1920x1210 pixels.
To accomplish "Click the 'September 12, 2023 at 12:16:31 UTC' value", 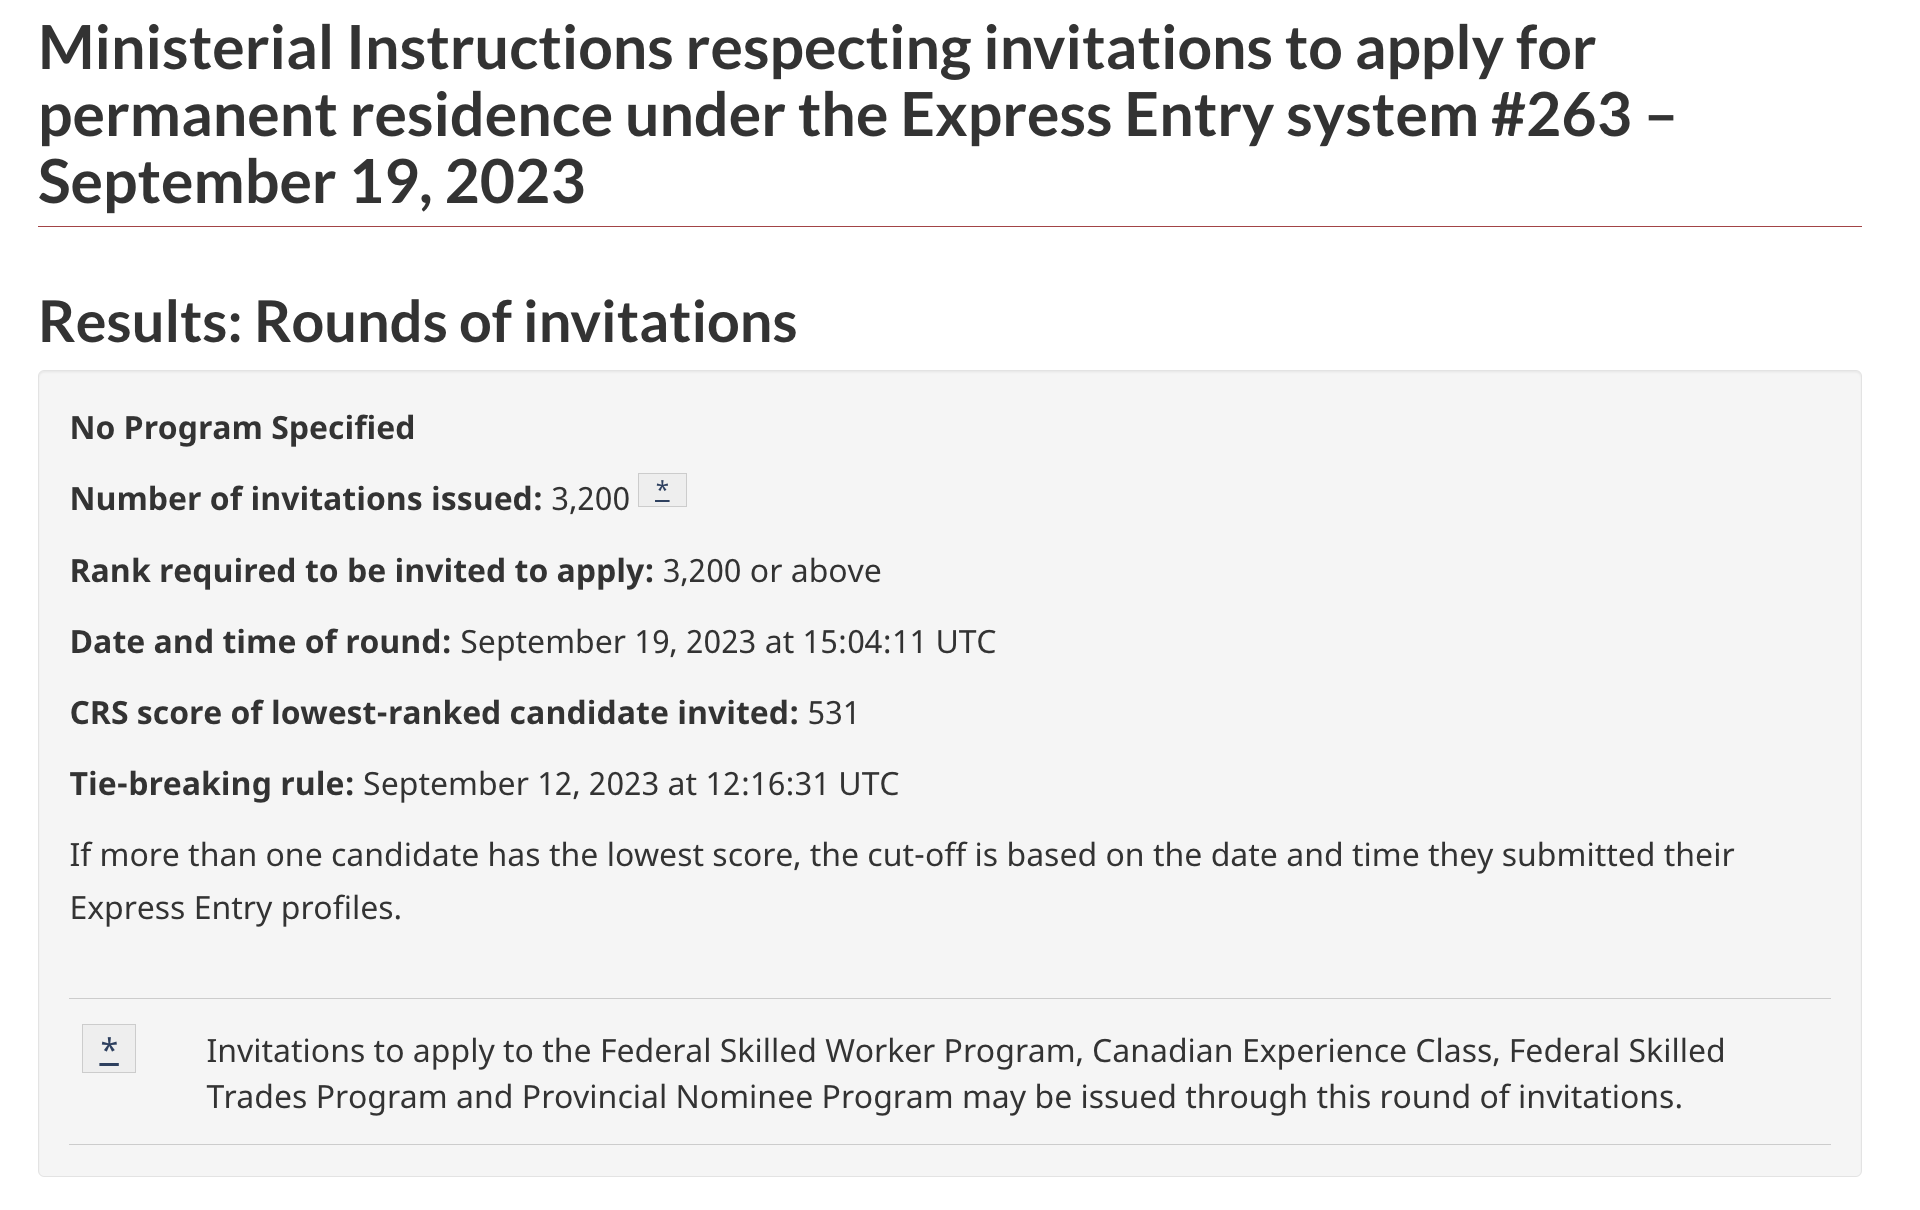I will click(x=631, y=784).
